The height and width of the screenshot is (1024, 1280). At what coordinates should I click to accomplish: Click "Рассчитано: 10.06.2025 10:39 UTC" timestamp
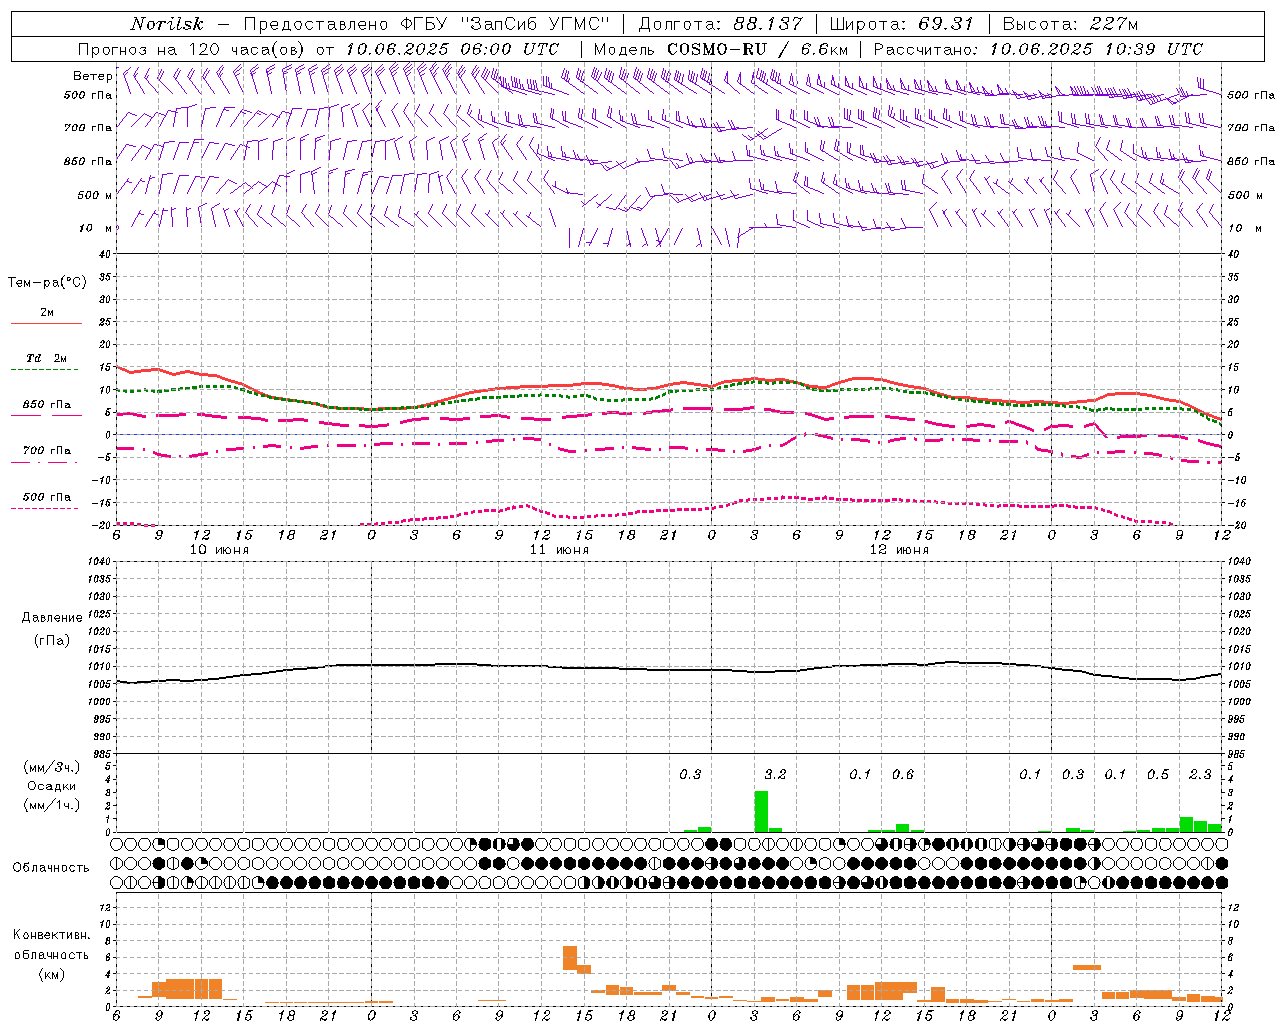(1038, 49)
